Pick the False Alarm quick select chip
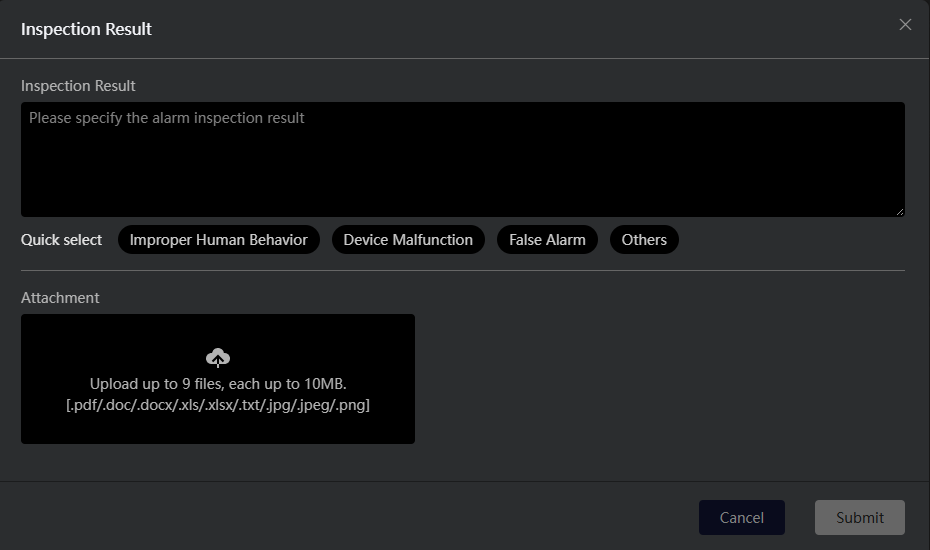This screenshot has width=930, height=550. click(x=547, y=240)
